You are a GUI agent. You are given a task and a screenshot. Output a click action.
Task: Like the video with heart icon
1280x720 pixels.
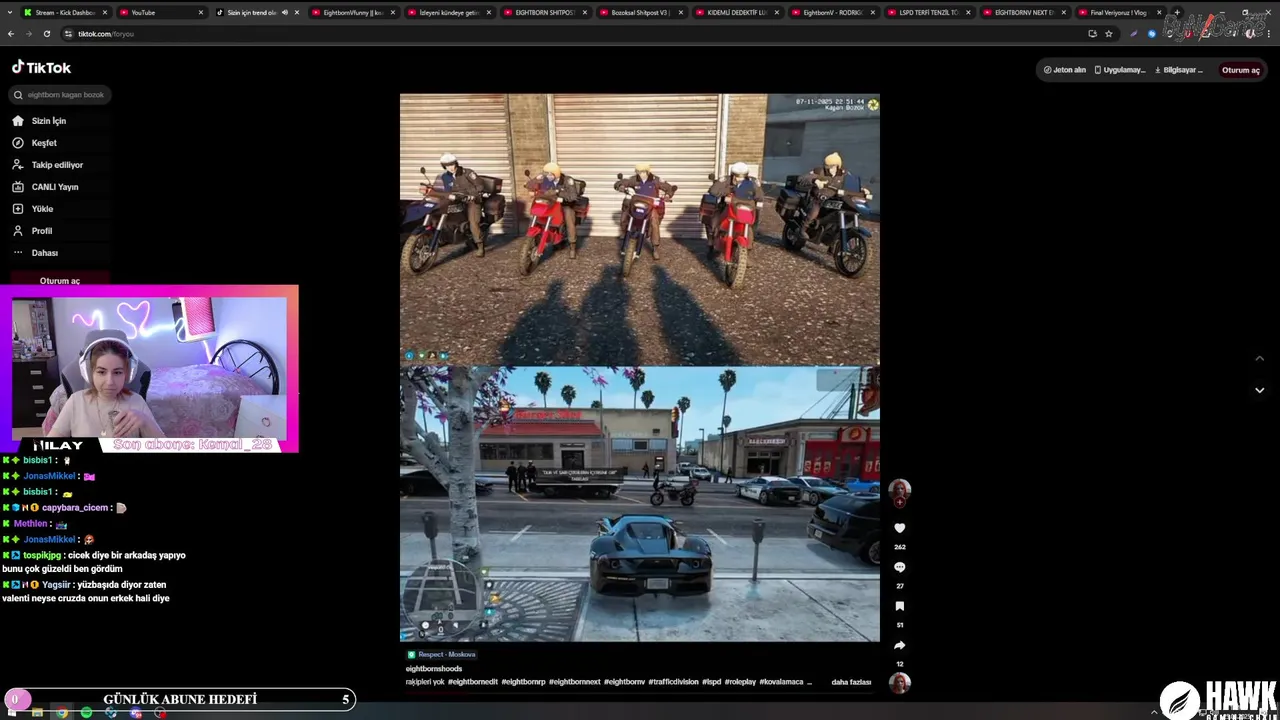[900, 528]
